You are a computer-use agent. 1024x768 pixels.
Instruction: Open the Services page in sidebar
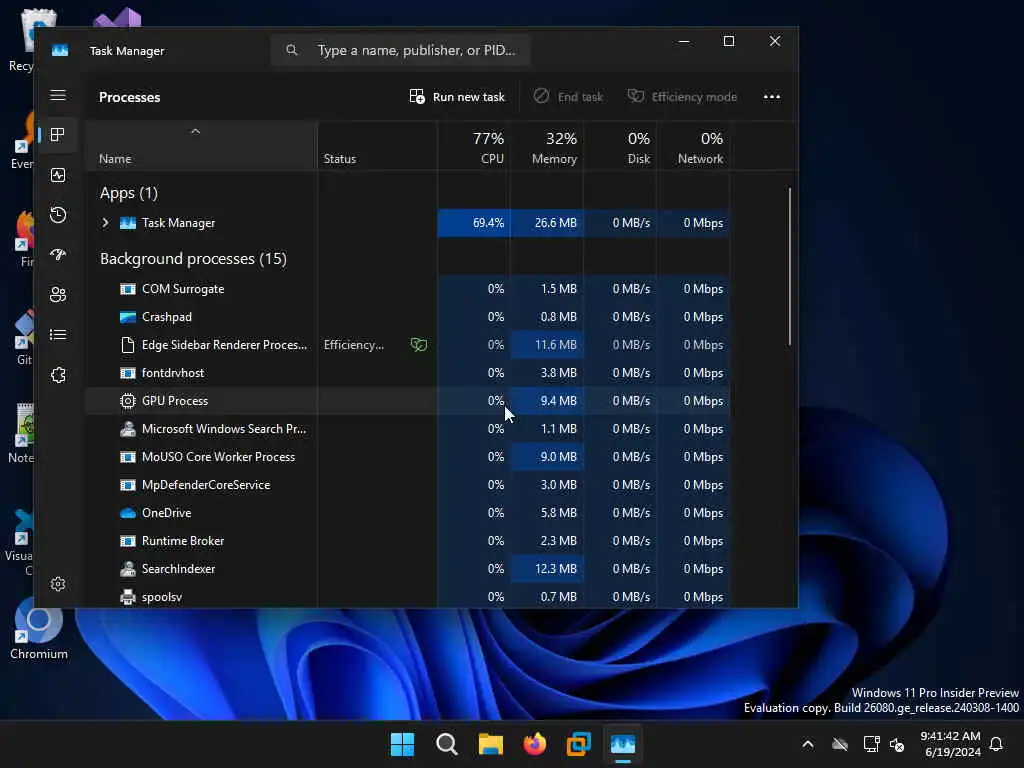57,375
